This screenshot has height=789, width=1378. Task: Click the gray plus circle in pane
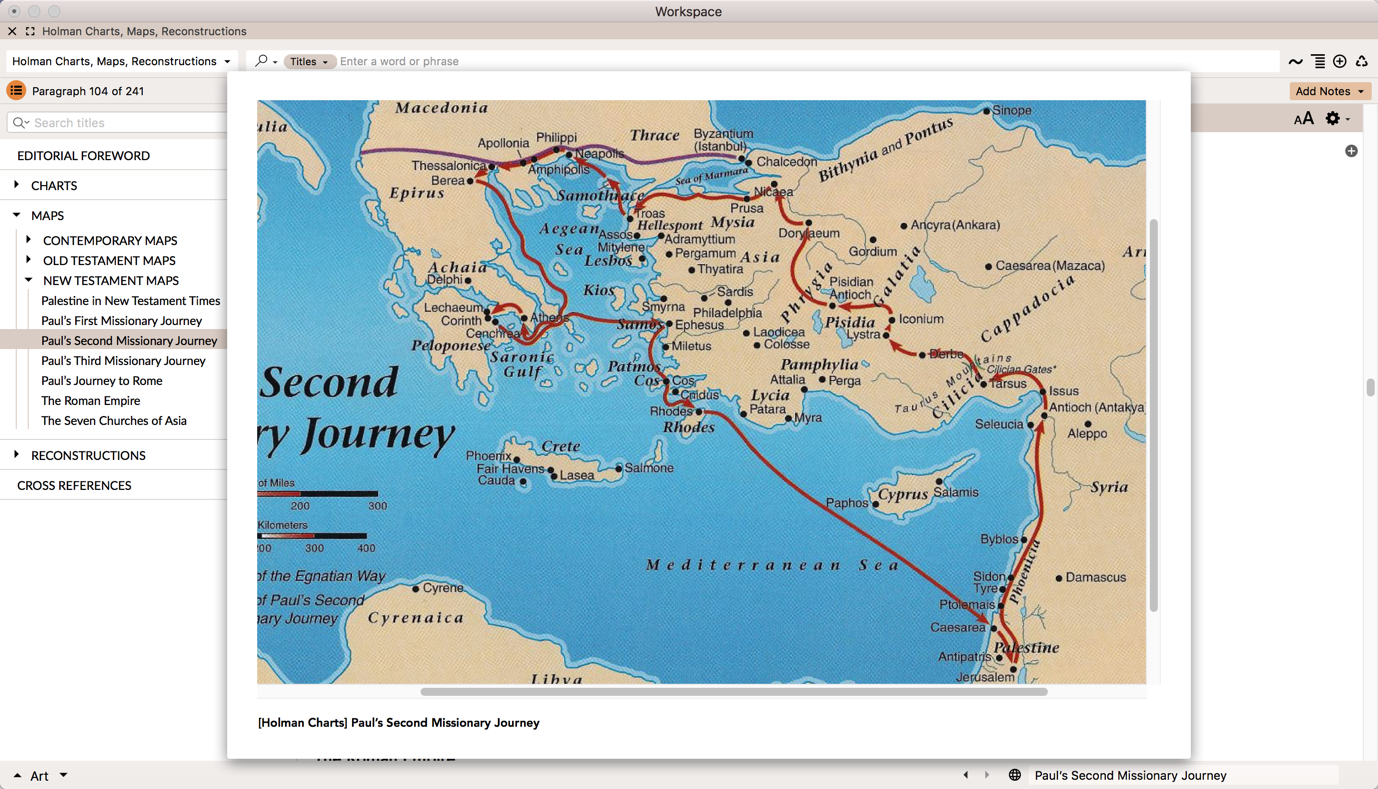click(1351, 151)
